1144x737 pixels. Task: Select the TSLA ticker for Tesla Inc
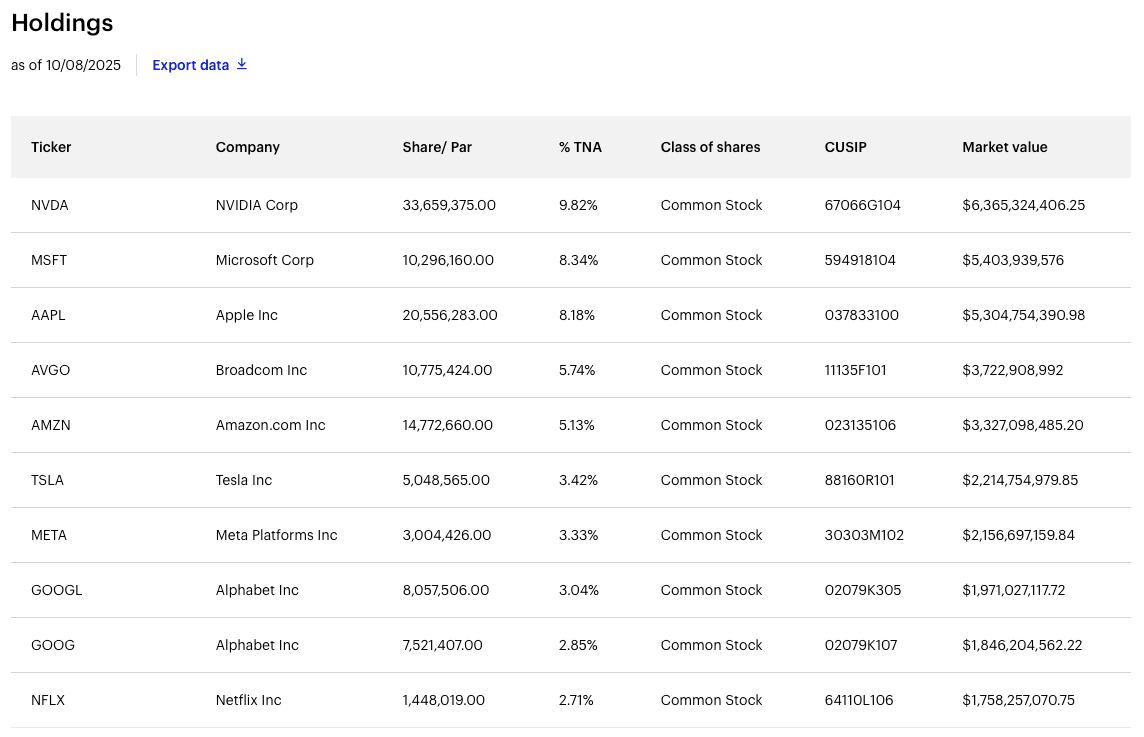[x=47, y=480]
